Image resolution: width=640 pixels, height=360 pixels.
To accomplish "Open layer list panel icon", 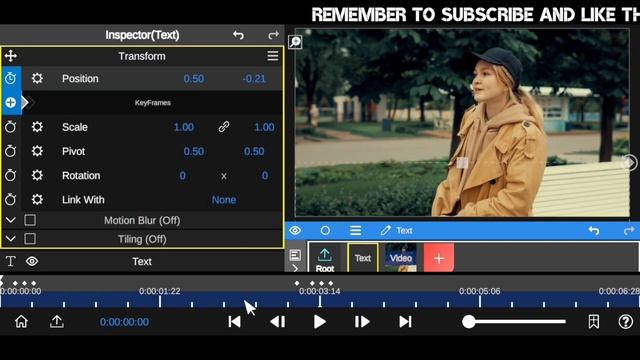I will click(295, 255).
